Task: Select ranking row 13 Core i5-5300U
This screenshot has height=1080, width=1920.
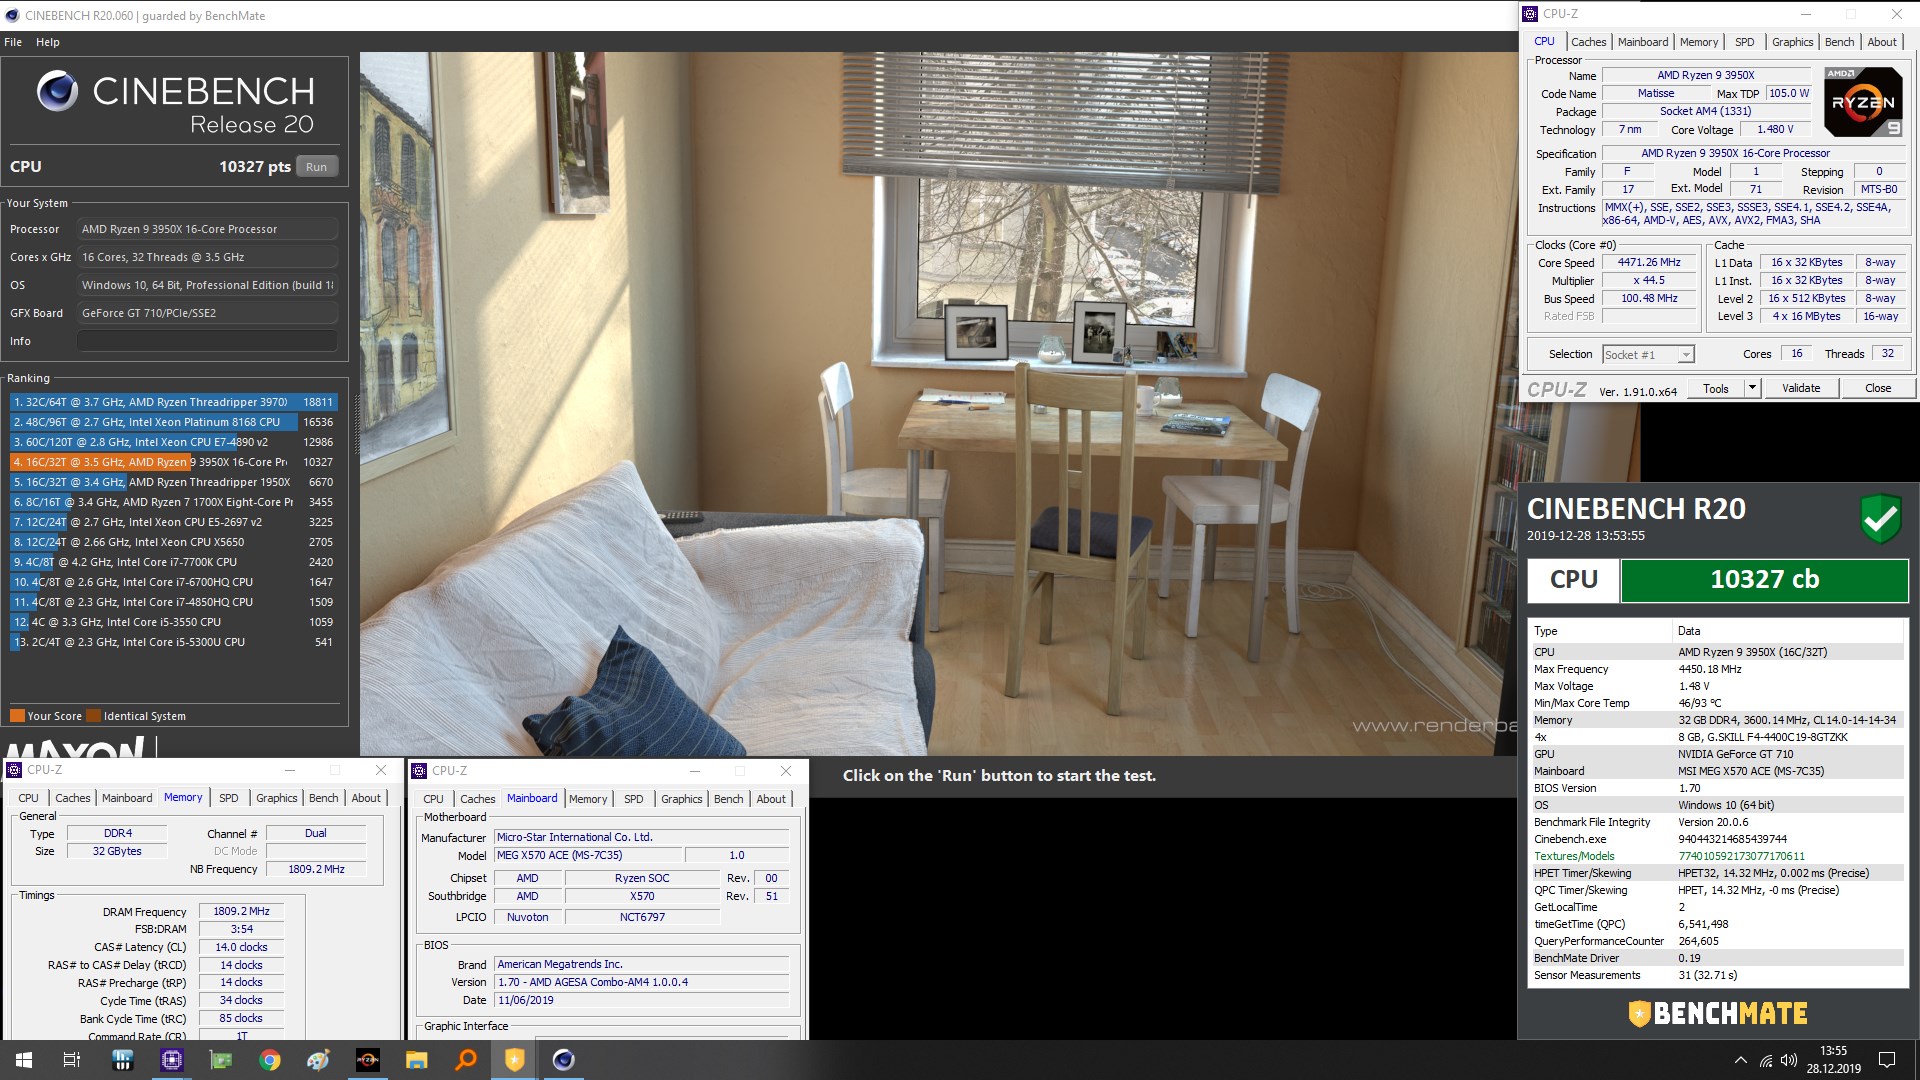Action: [x=174, y=642]
